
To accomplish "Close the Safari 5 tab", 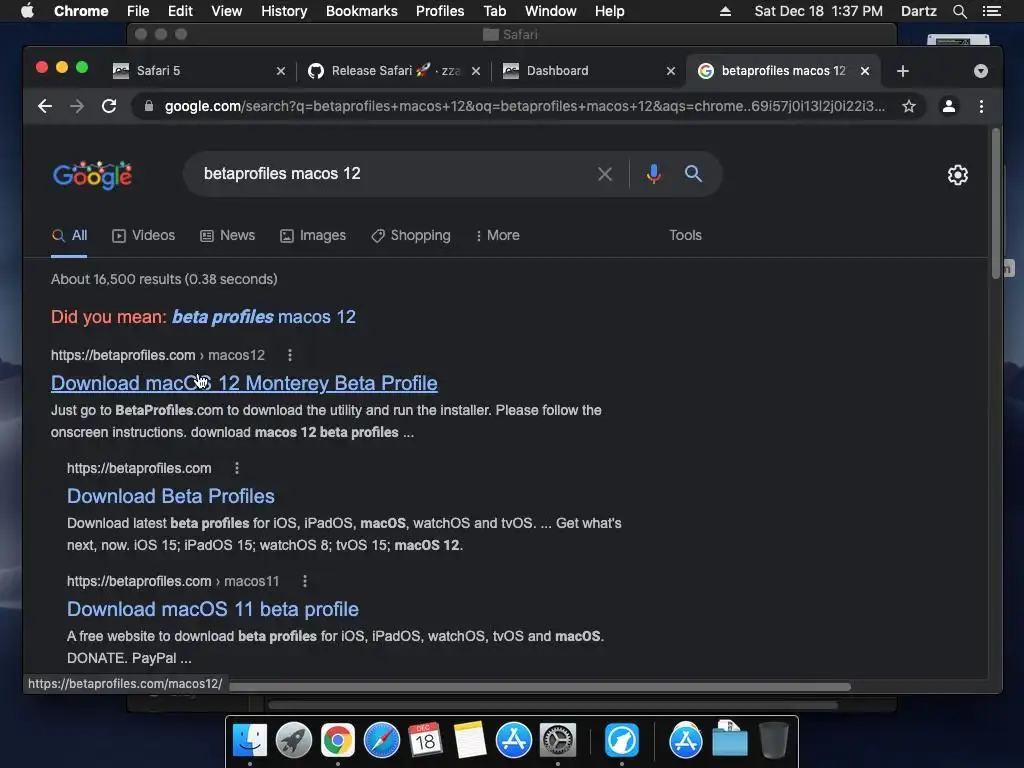I will (x=281, y=71).
